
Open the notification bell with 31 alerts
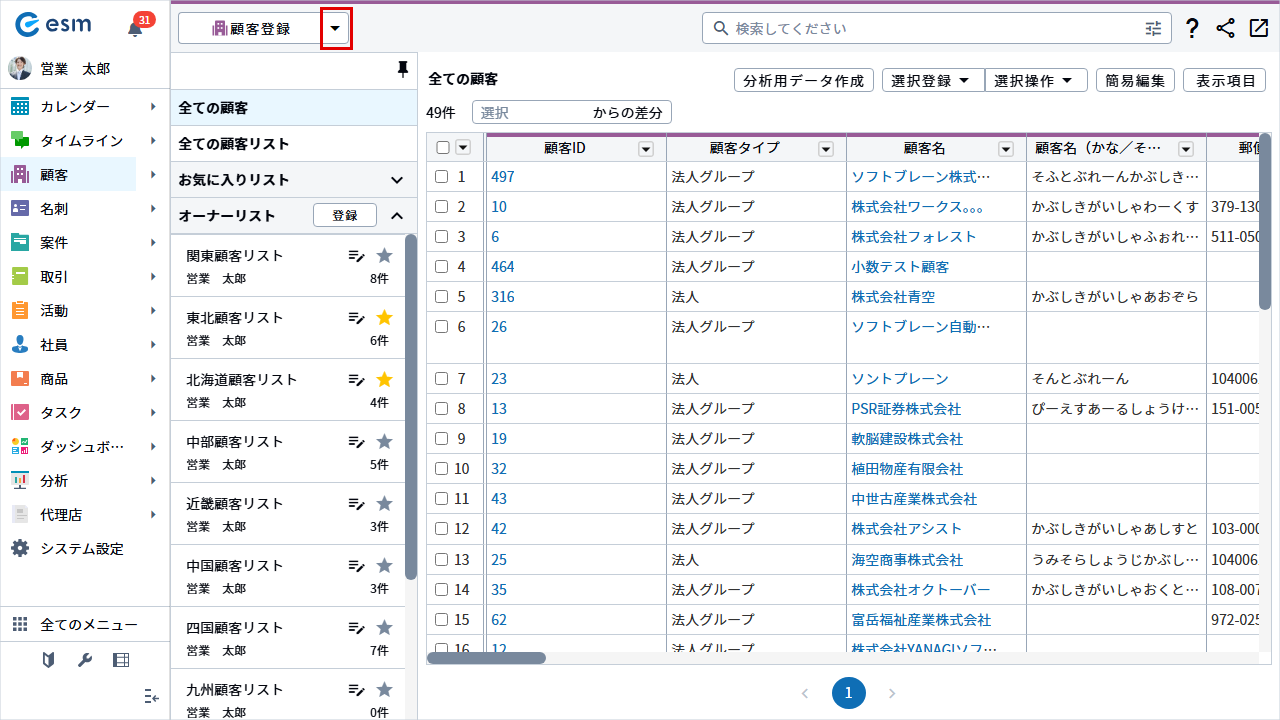(x=136, y=28)
